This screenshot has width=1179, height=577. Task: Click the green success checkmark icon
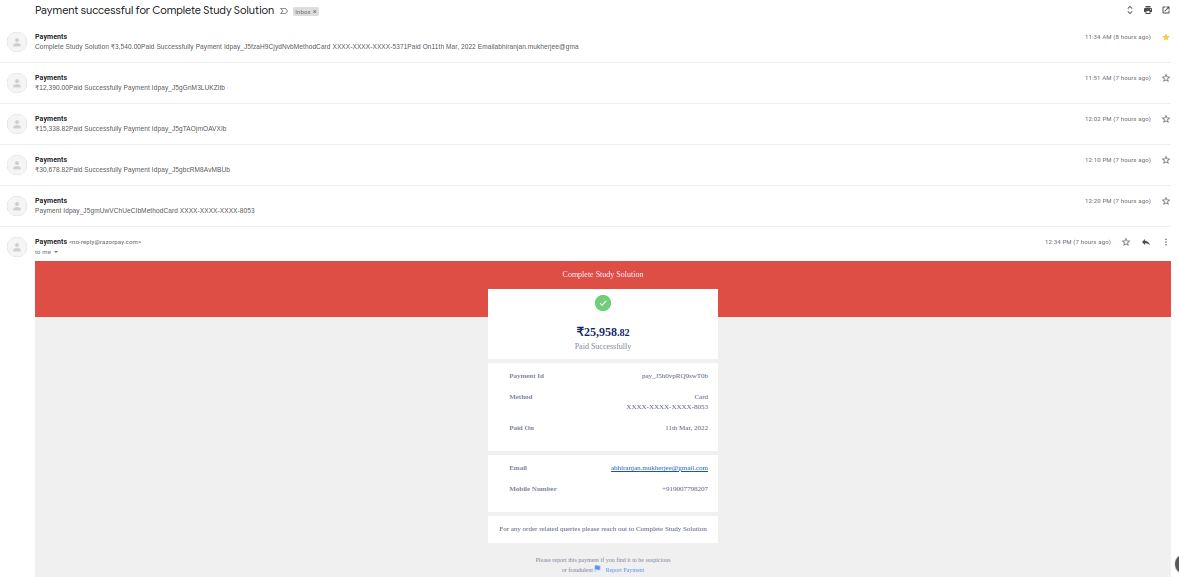point(603,302)
